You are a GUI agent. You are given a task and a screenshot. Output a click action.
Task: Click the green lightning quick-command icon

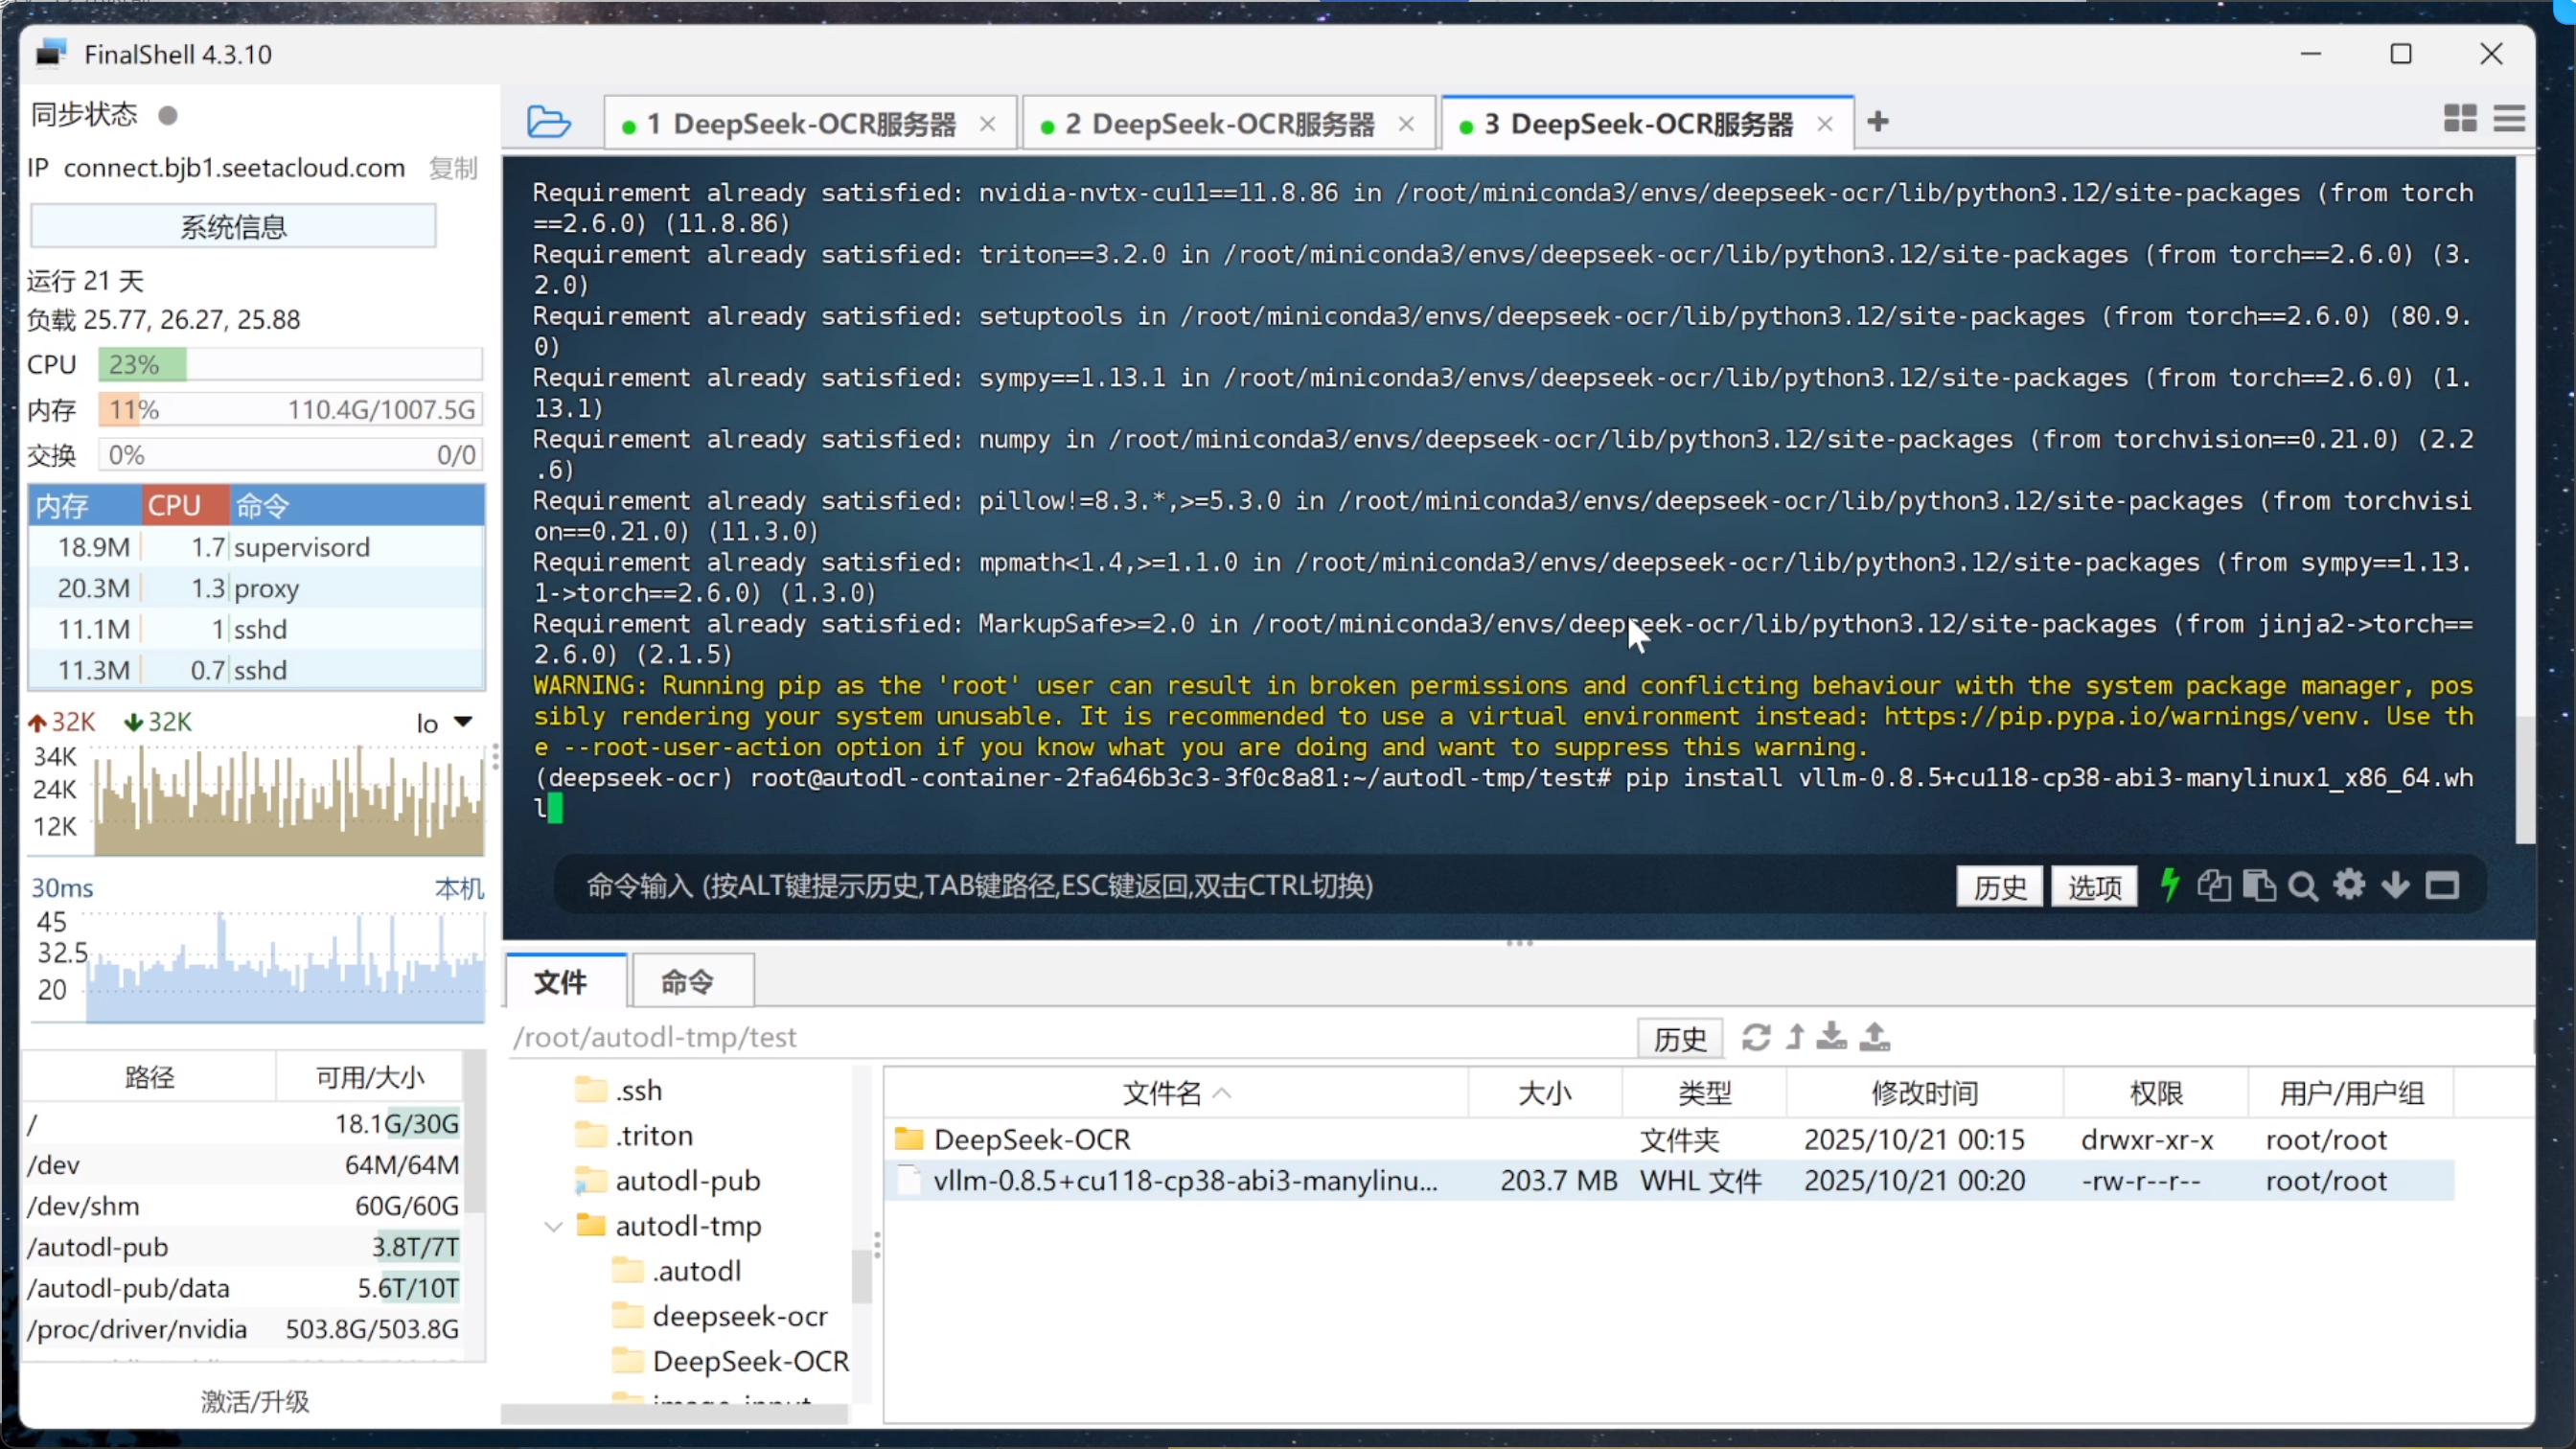click(2169, 885)
